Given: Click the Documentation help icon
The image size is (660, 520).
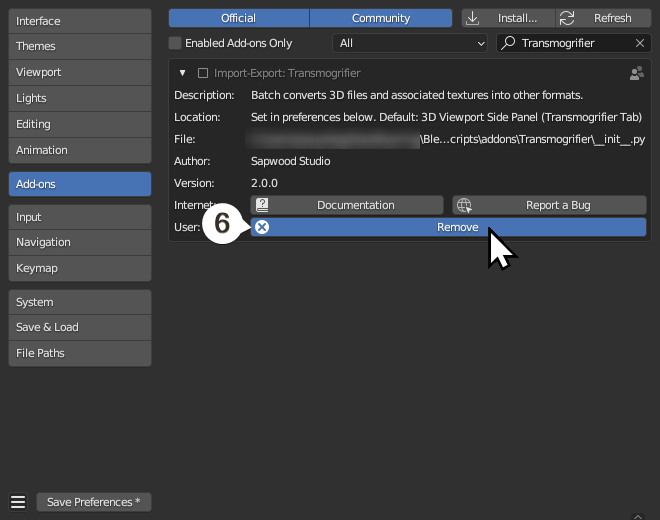Looking at the screenshot, I should coord(262,205).
